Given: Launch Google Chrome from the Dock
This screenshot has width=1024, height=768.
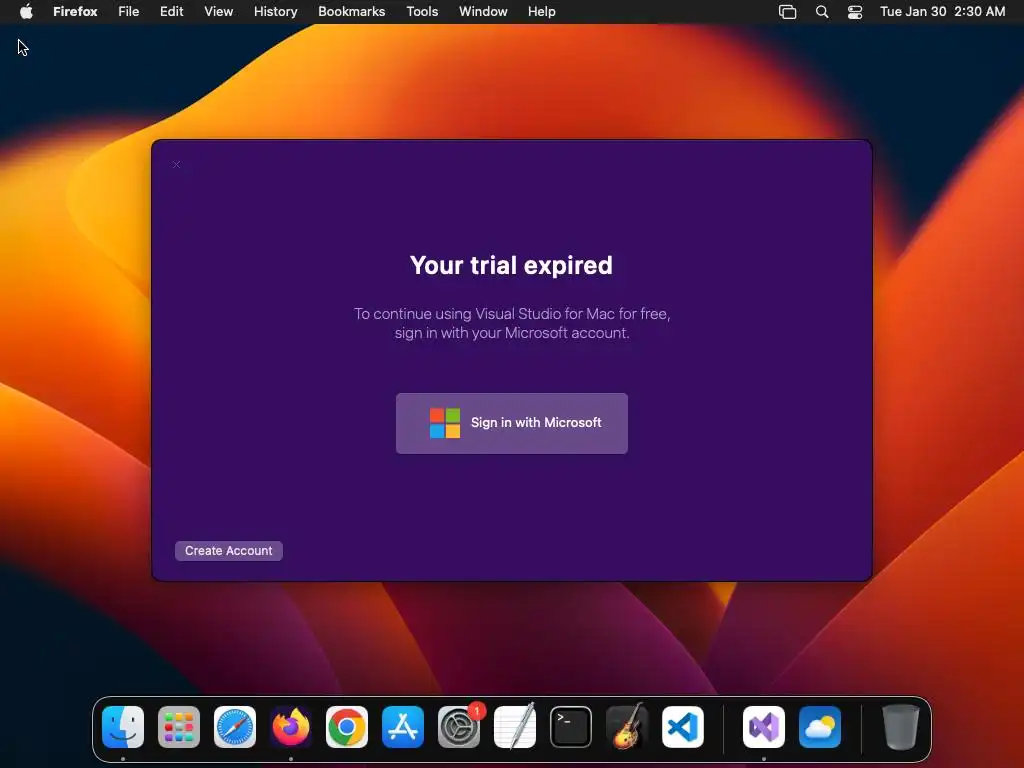Looking at the screenshot, I should (x=347, y=727).
